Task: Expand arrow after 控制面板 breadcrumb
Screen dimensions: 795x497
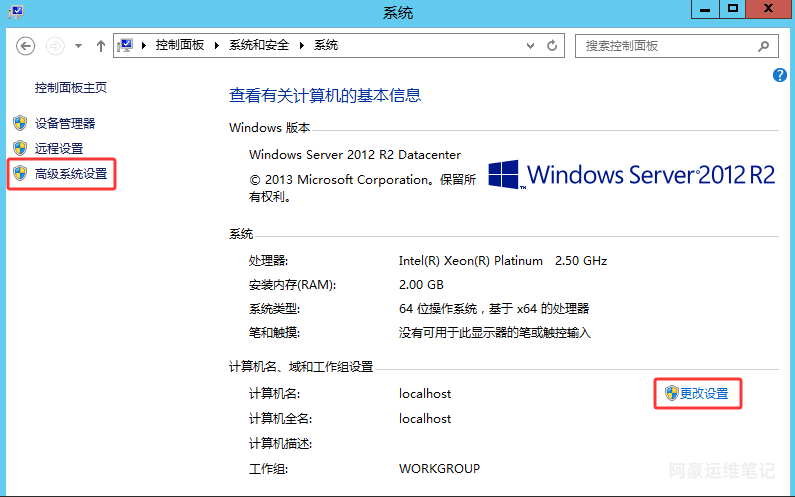Action: [216, 46]
